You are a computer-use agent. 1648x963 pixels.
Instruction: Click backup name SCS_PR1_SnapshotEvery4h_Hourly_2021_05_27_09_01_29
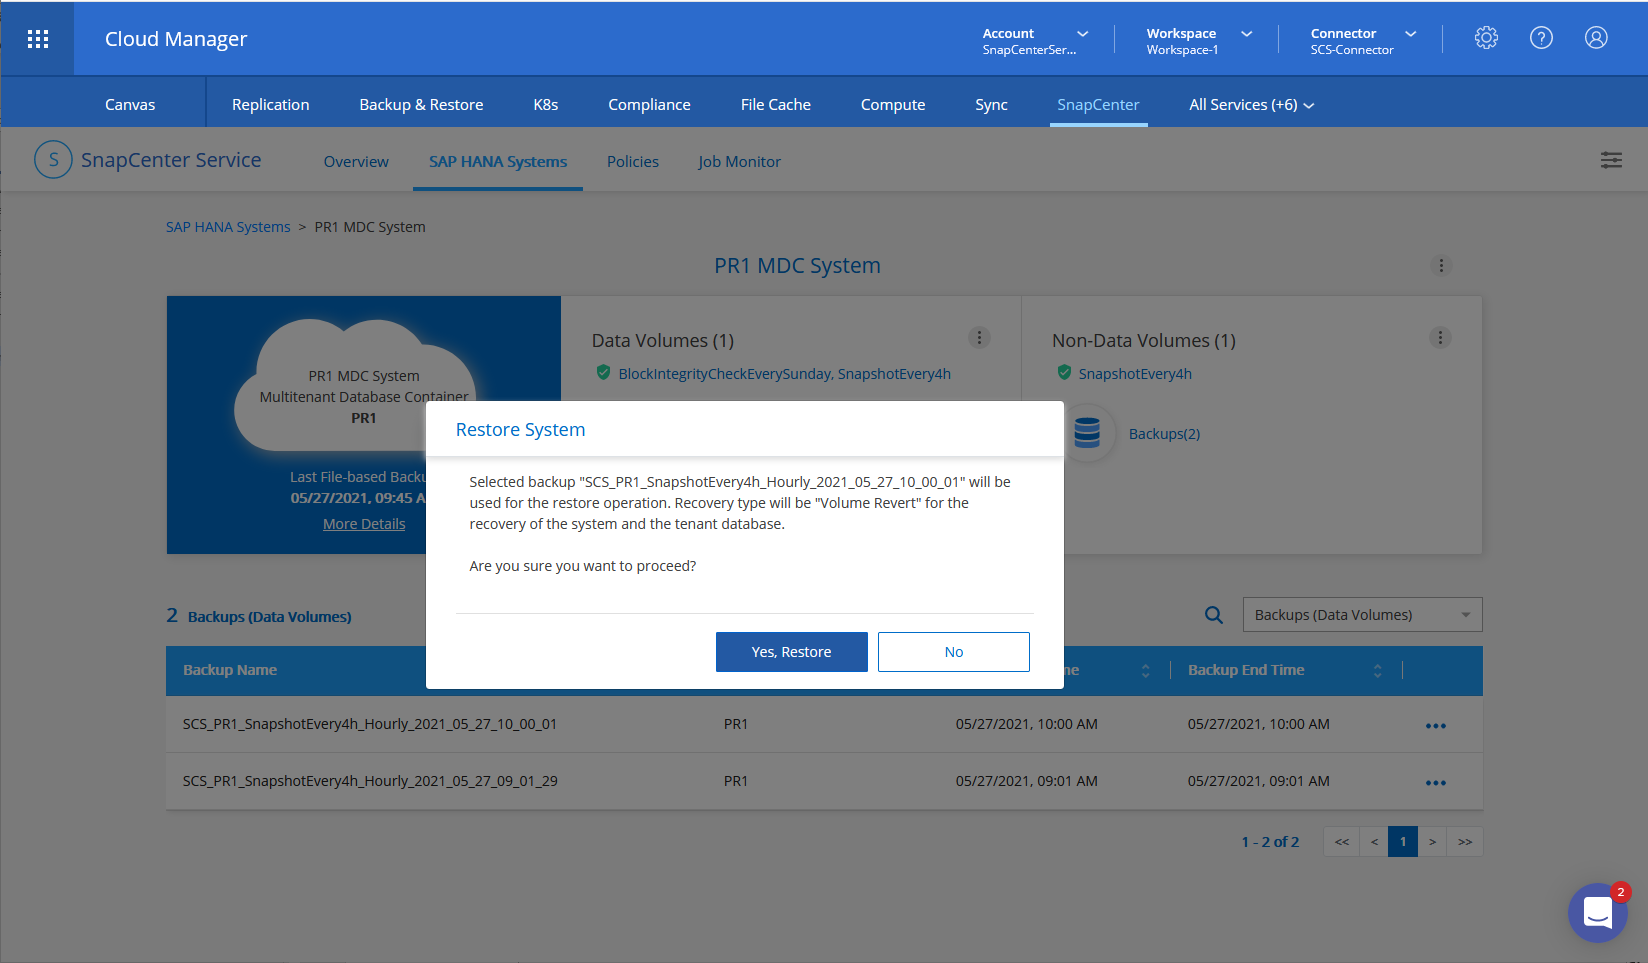point(370,781)
